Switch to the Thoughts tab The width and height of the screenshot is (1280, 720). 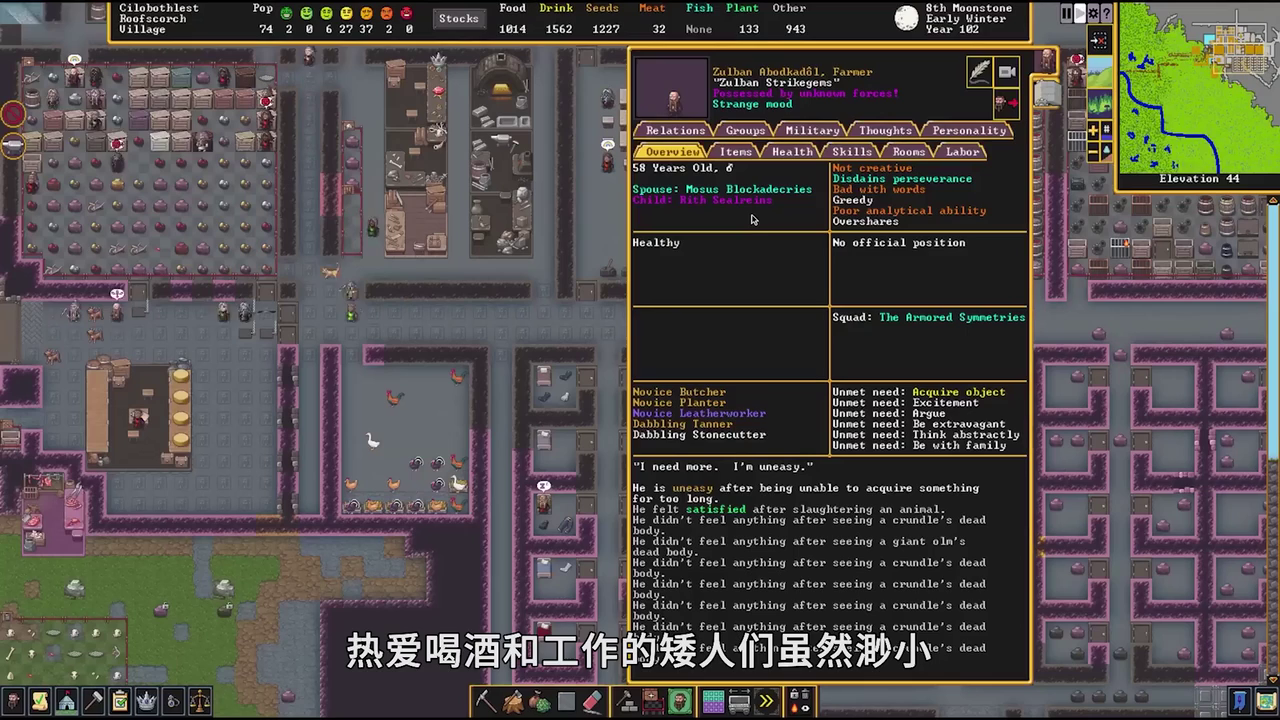pyautogui.click(x=885, y=130)
